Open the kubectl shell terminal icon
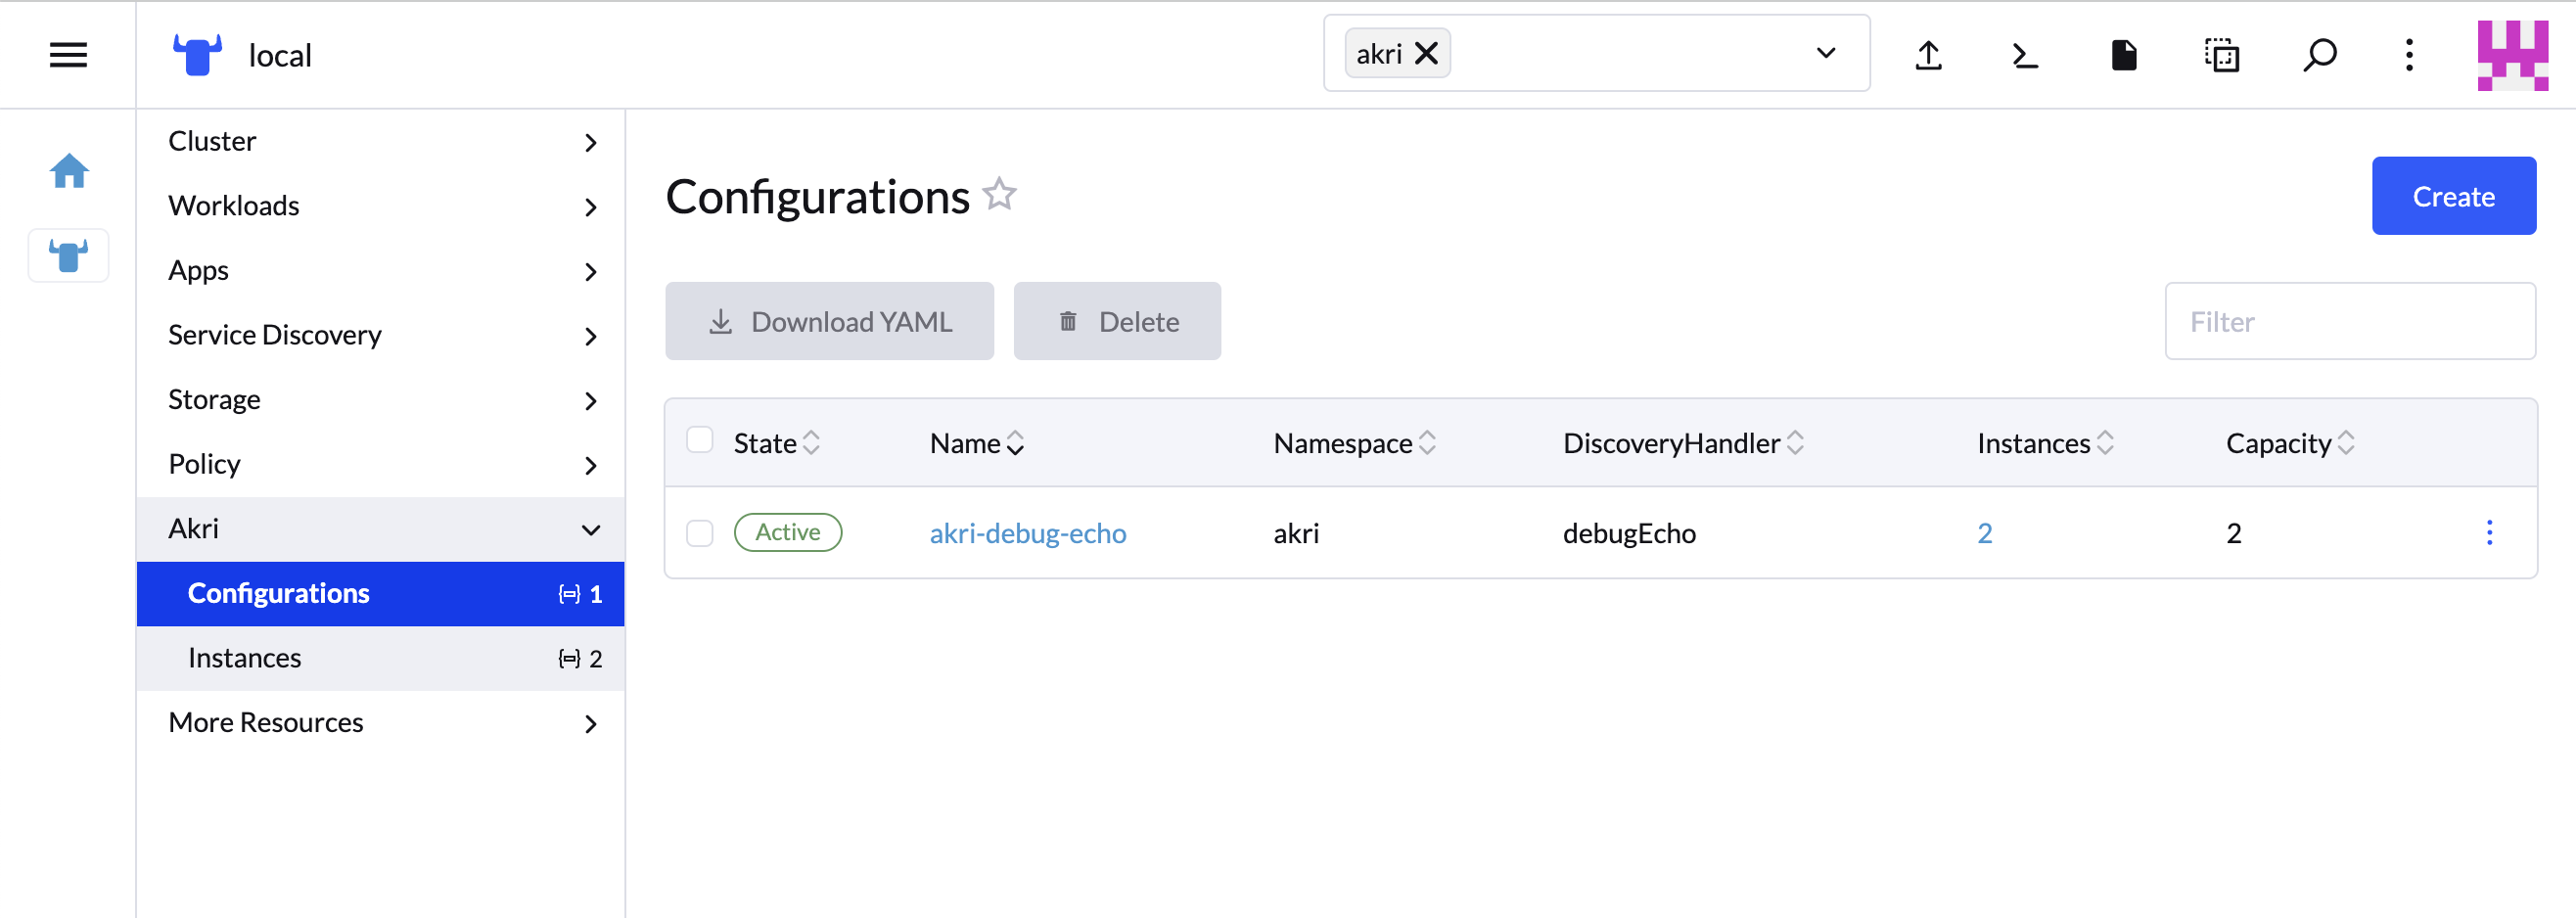Screen dimensions: 2576x918 pyautogui.click(x=2024, y=55)
